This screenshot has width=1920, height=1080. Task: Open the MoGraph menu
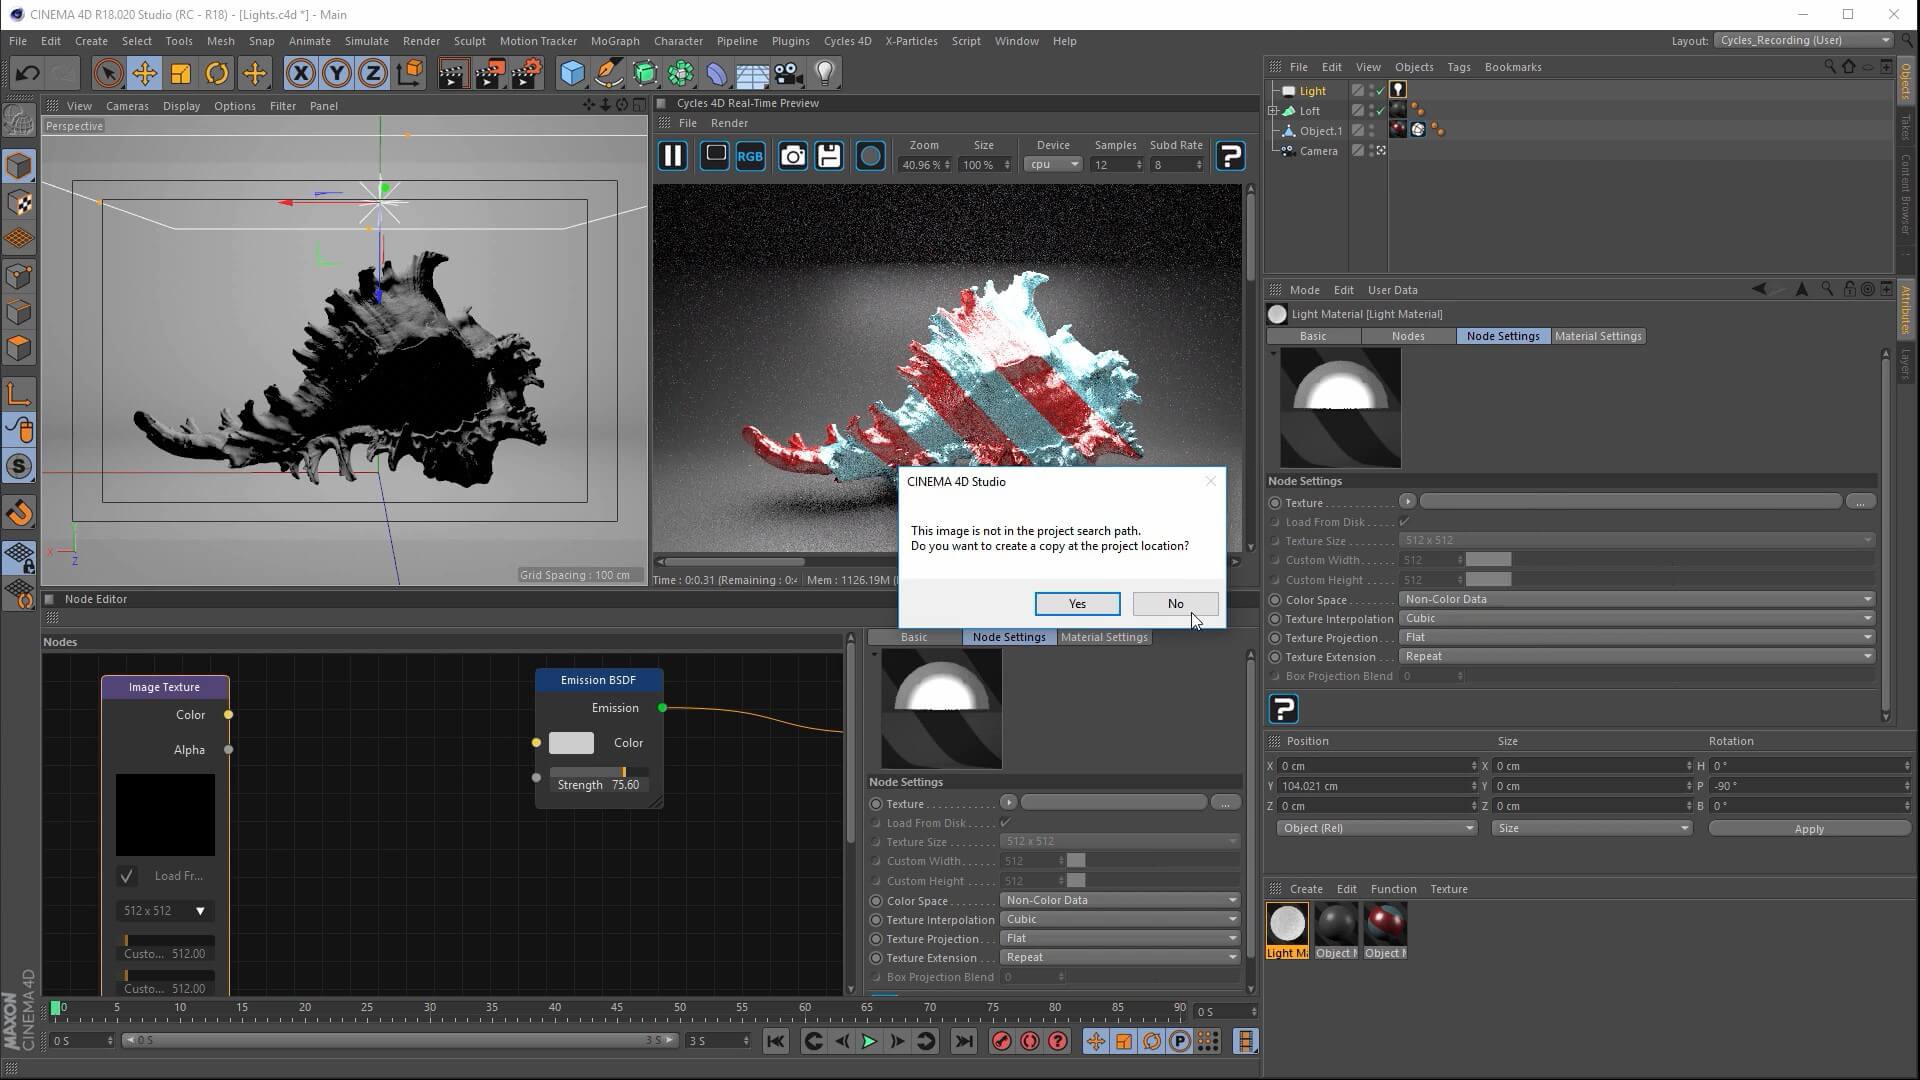615,41
